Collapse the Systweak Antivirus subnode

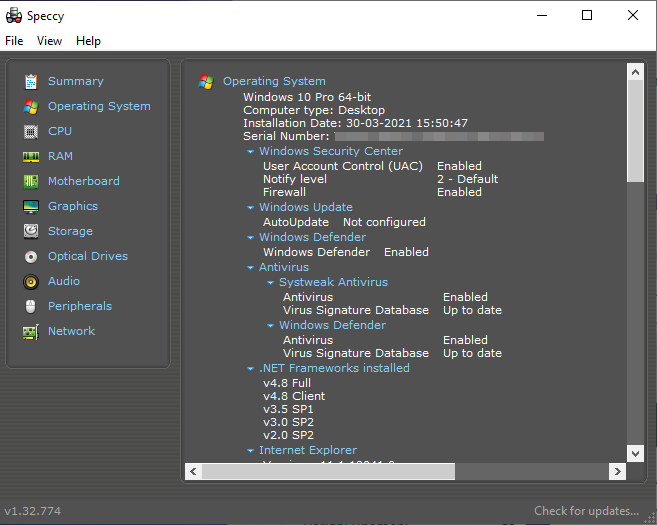(271, 283)
